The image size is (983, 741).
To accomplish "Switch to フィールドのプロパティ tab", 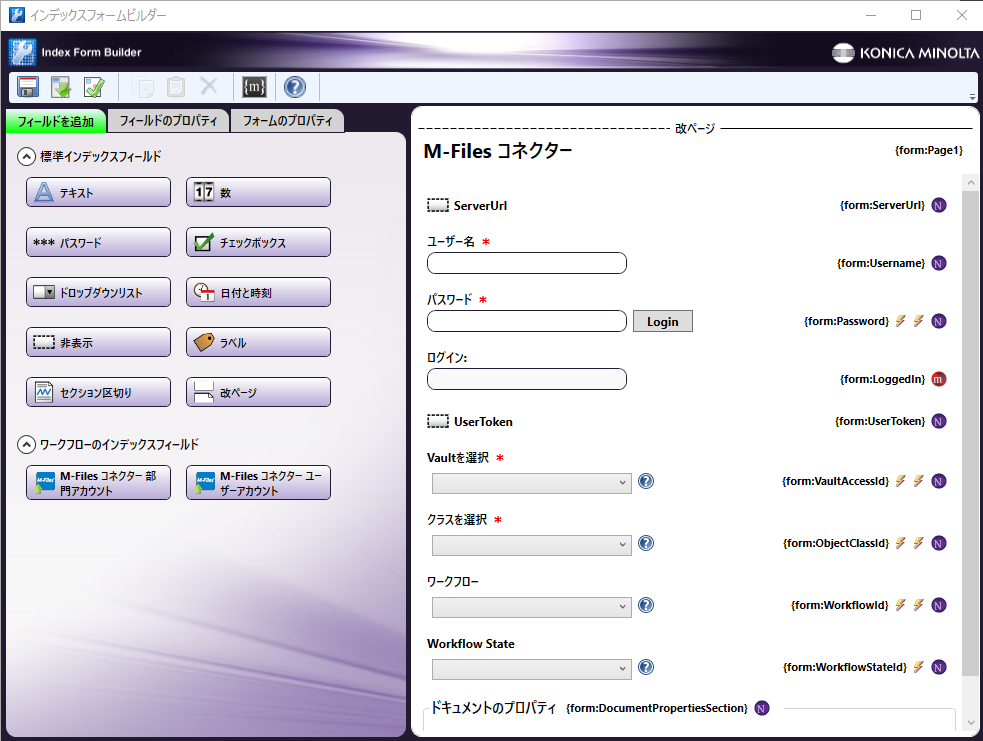I will 168,120.
